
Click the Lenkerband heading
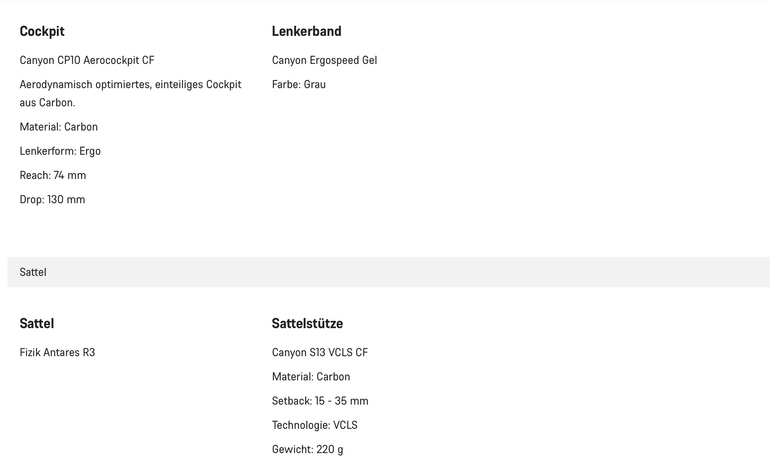click(x=306, y=31)
